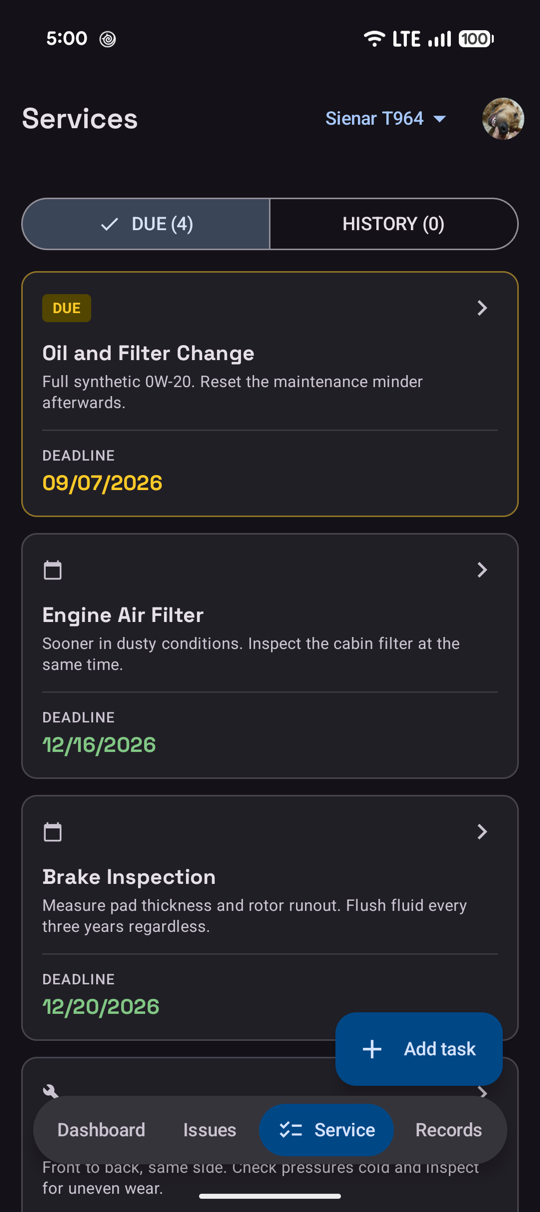Click the yellow DUE badge

pos(67,308)
